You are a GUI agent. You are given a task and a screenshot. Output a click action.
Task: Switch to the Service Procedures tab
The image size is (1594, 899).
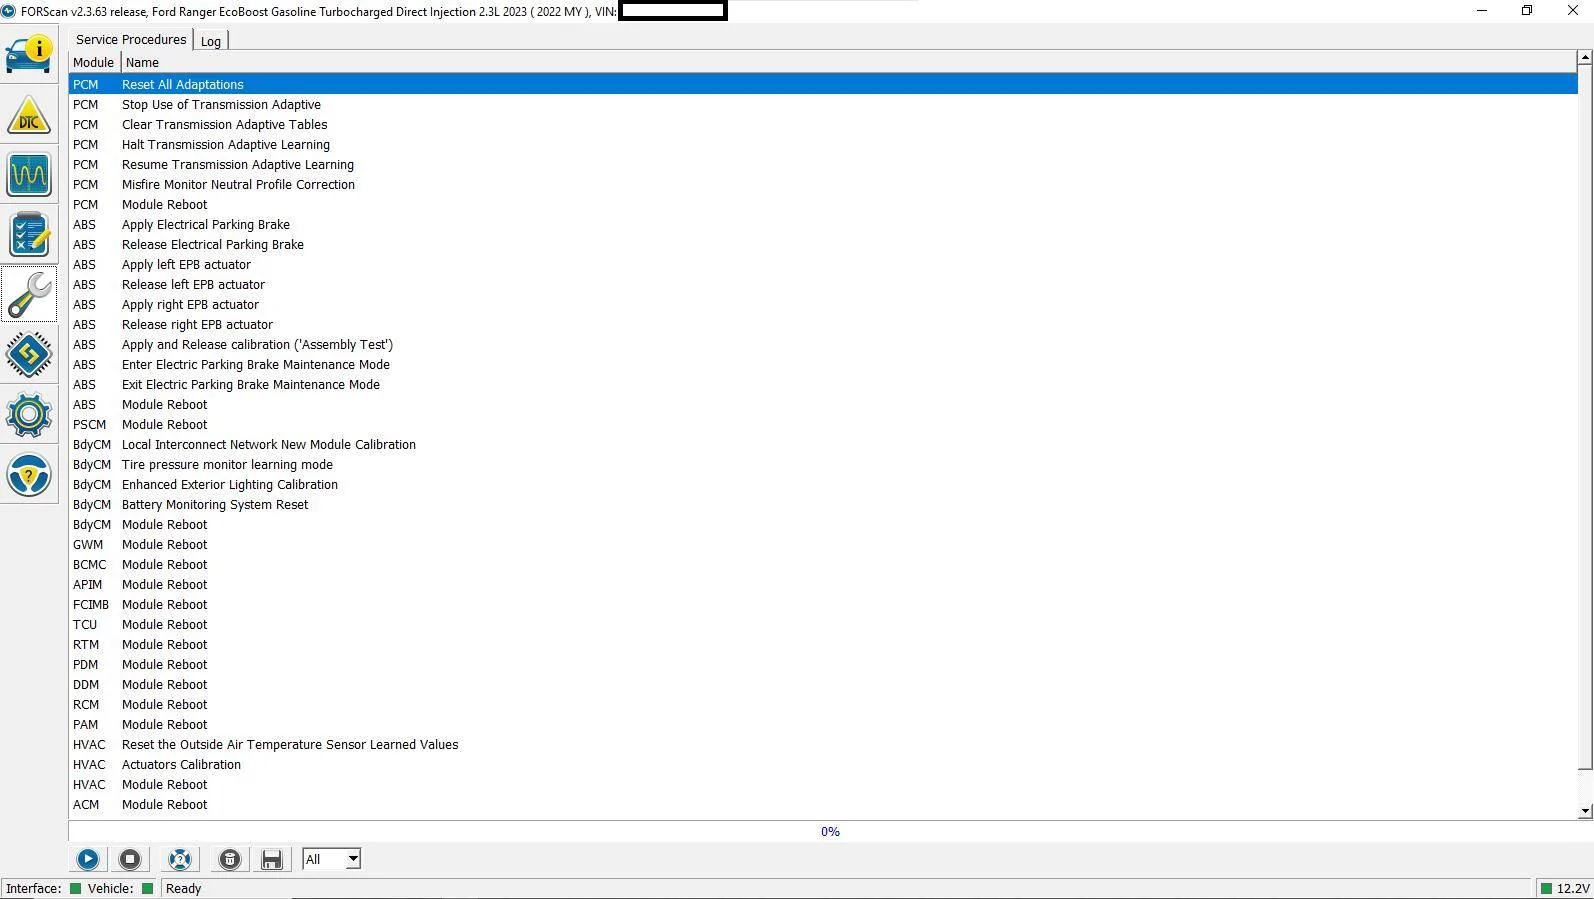point(131,39)
